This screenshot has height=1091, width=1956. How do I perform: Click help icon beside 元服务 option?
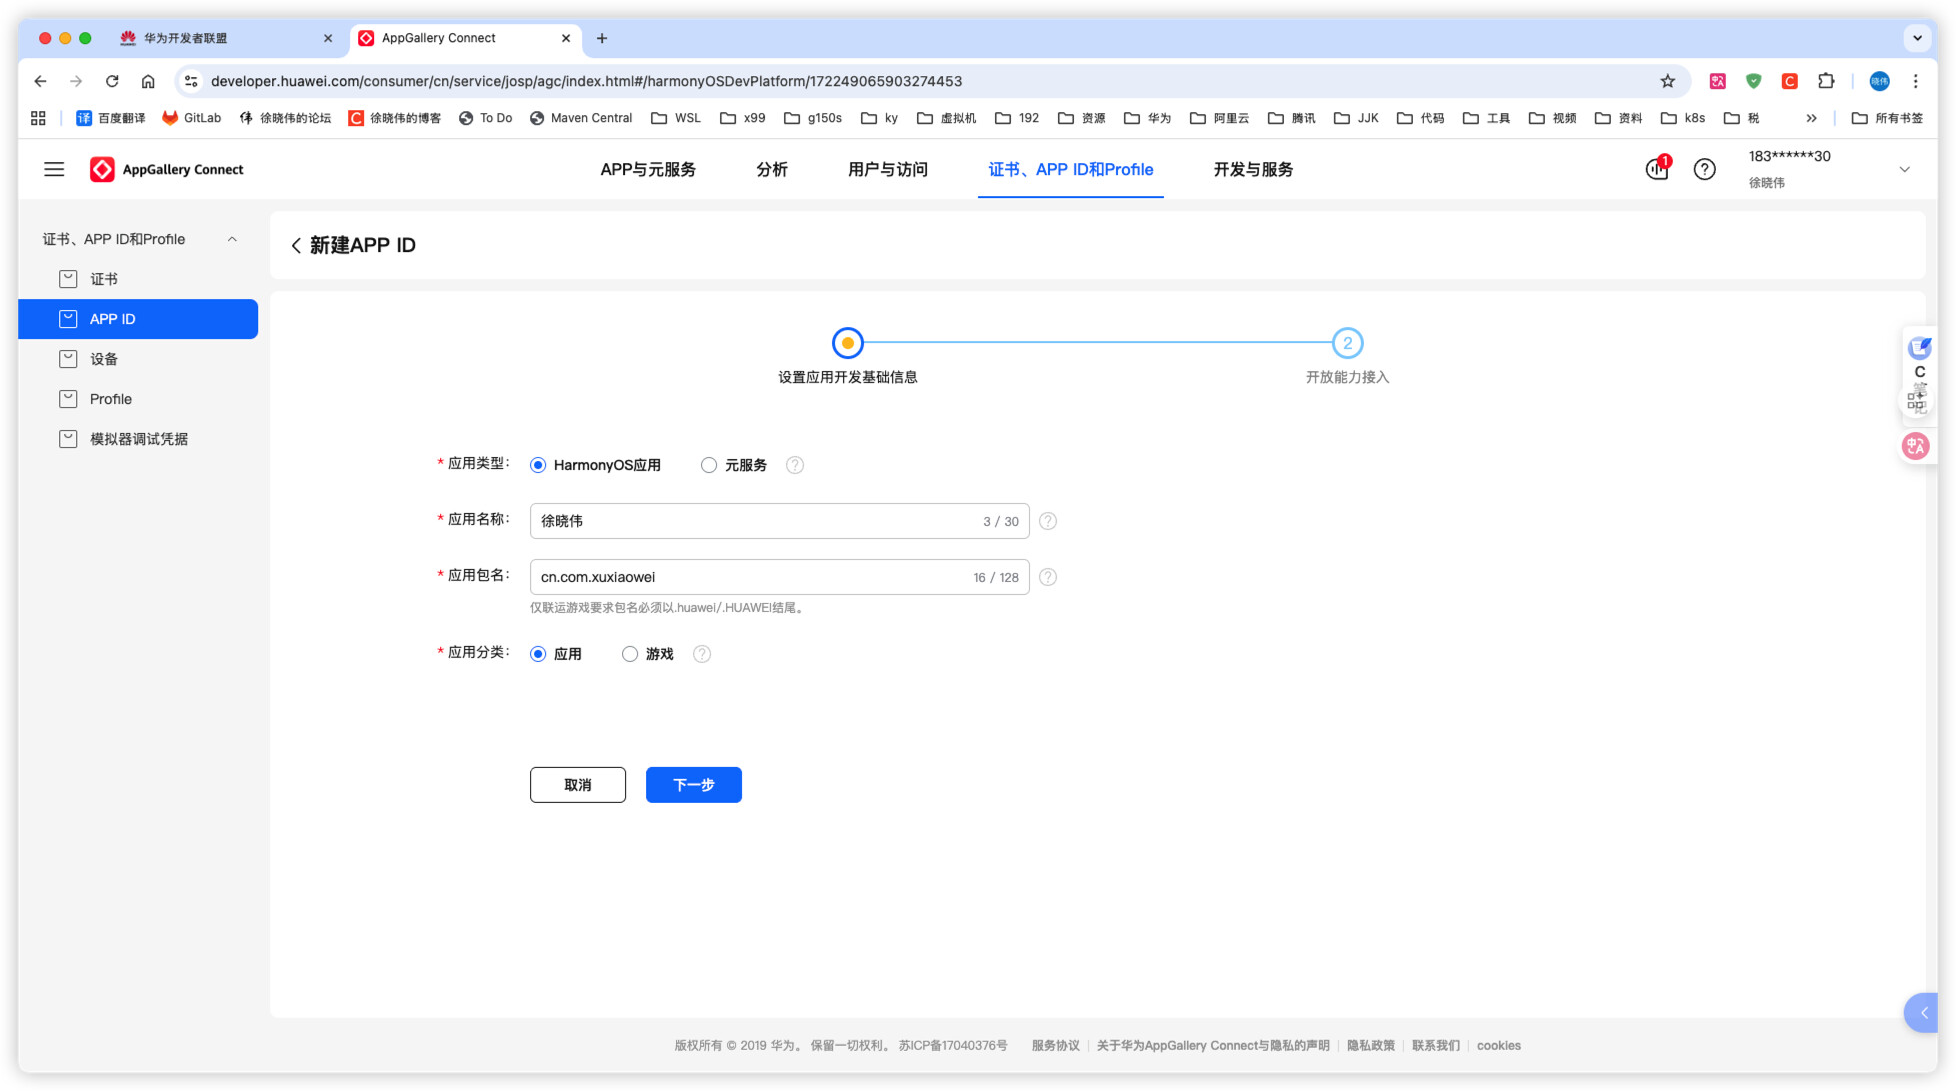click(x=794, y=465)
